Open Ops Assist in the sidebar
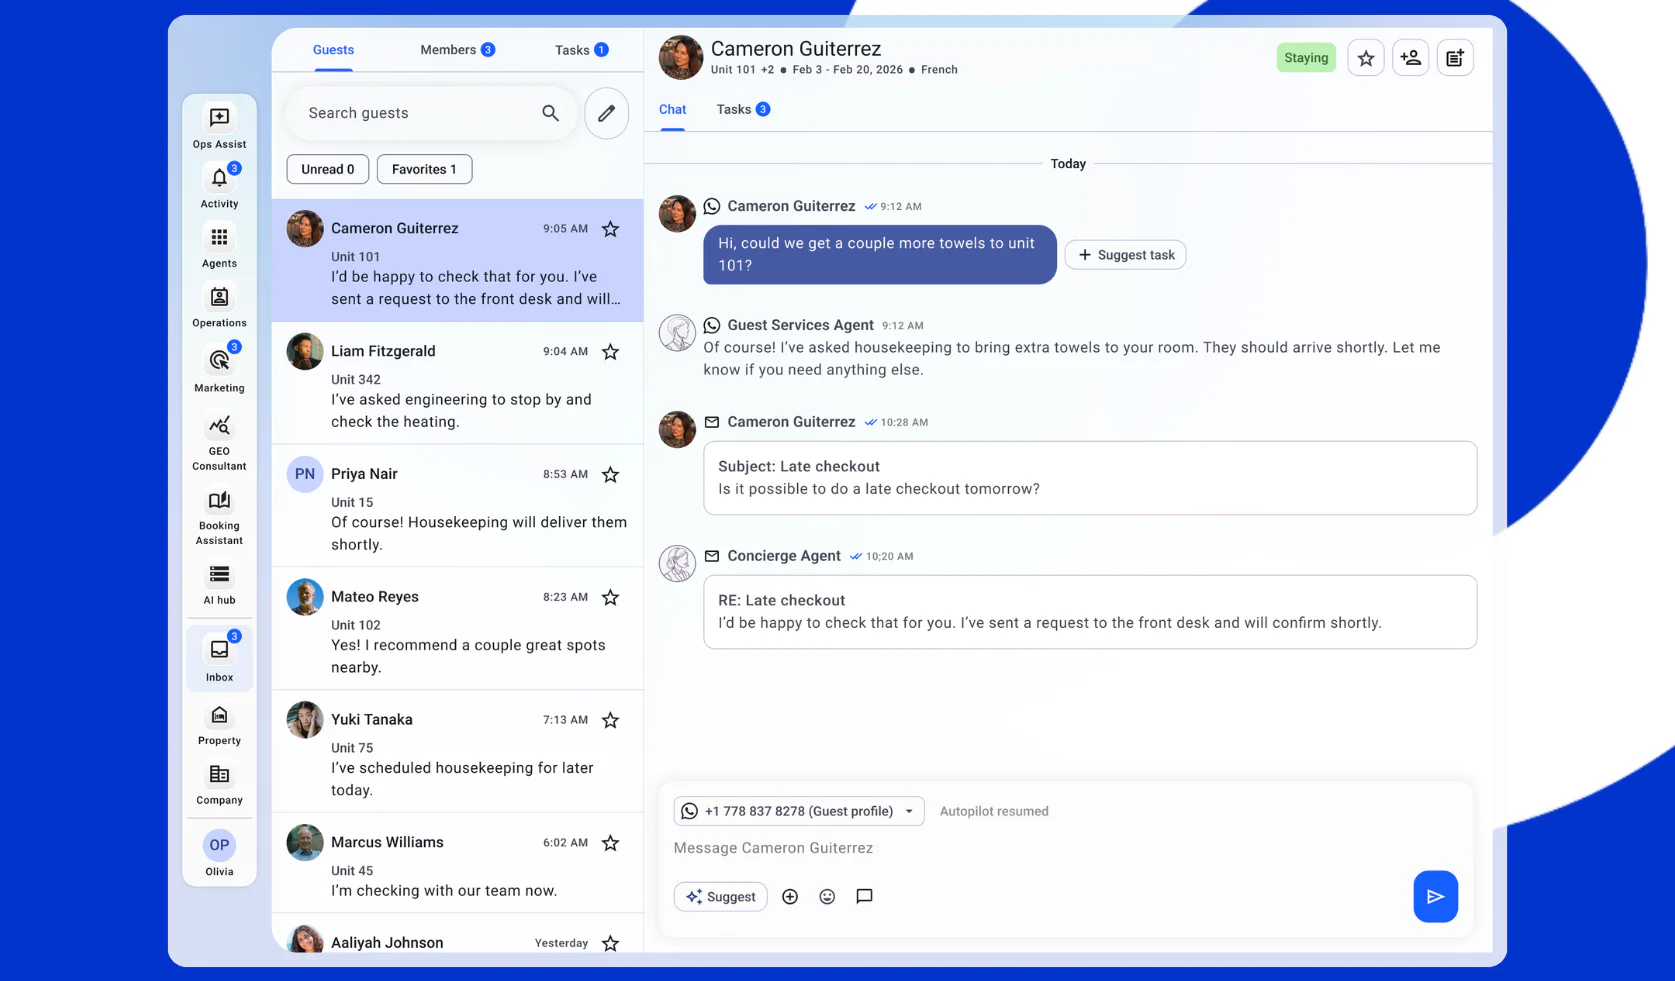The height and width of the screenshot is (981, 1675). coord(219,126)
